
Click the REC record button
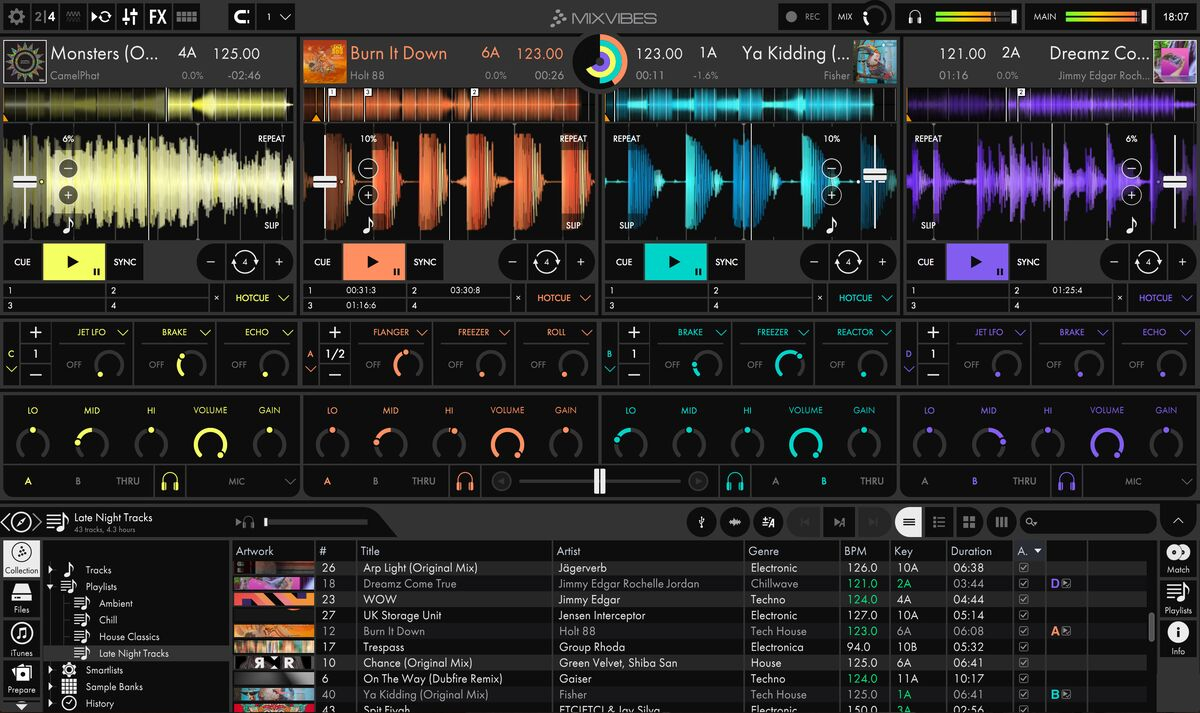(802, 17)
